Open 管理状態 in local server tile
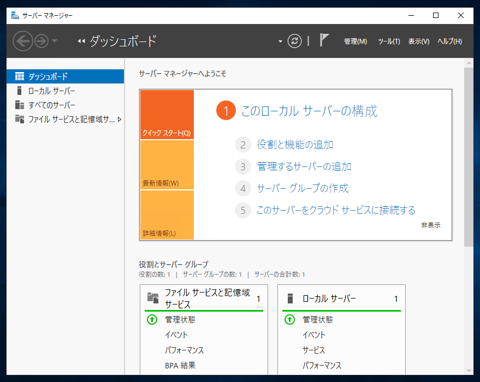 click(x=318, y=320)
